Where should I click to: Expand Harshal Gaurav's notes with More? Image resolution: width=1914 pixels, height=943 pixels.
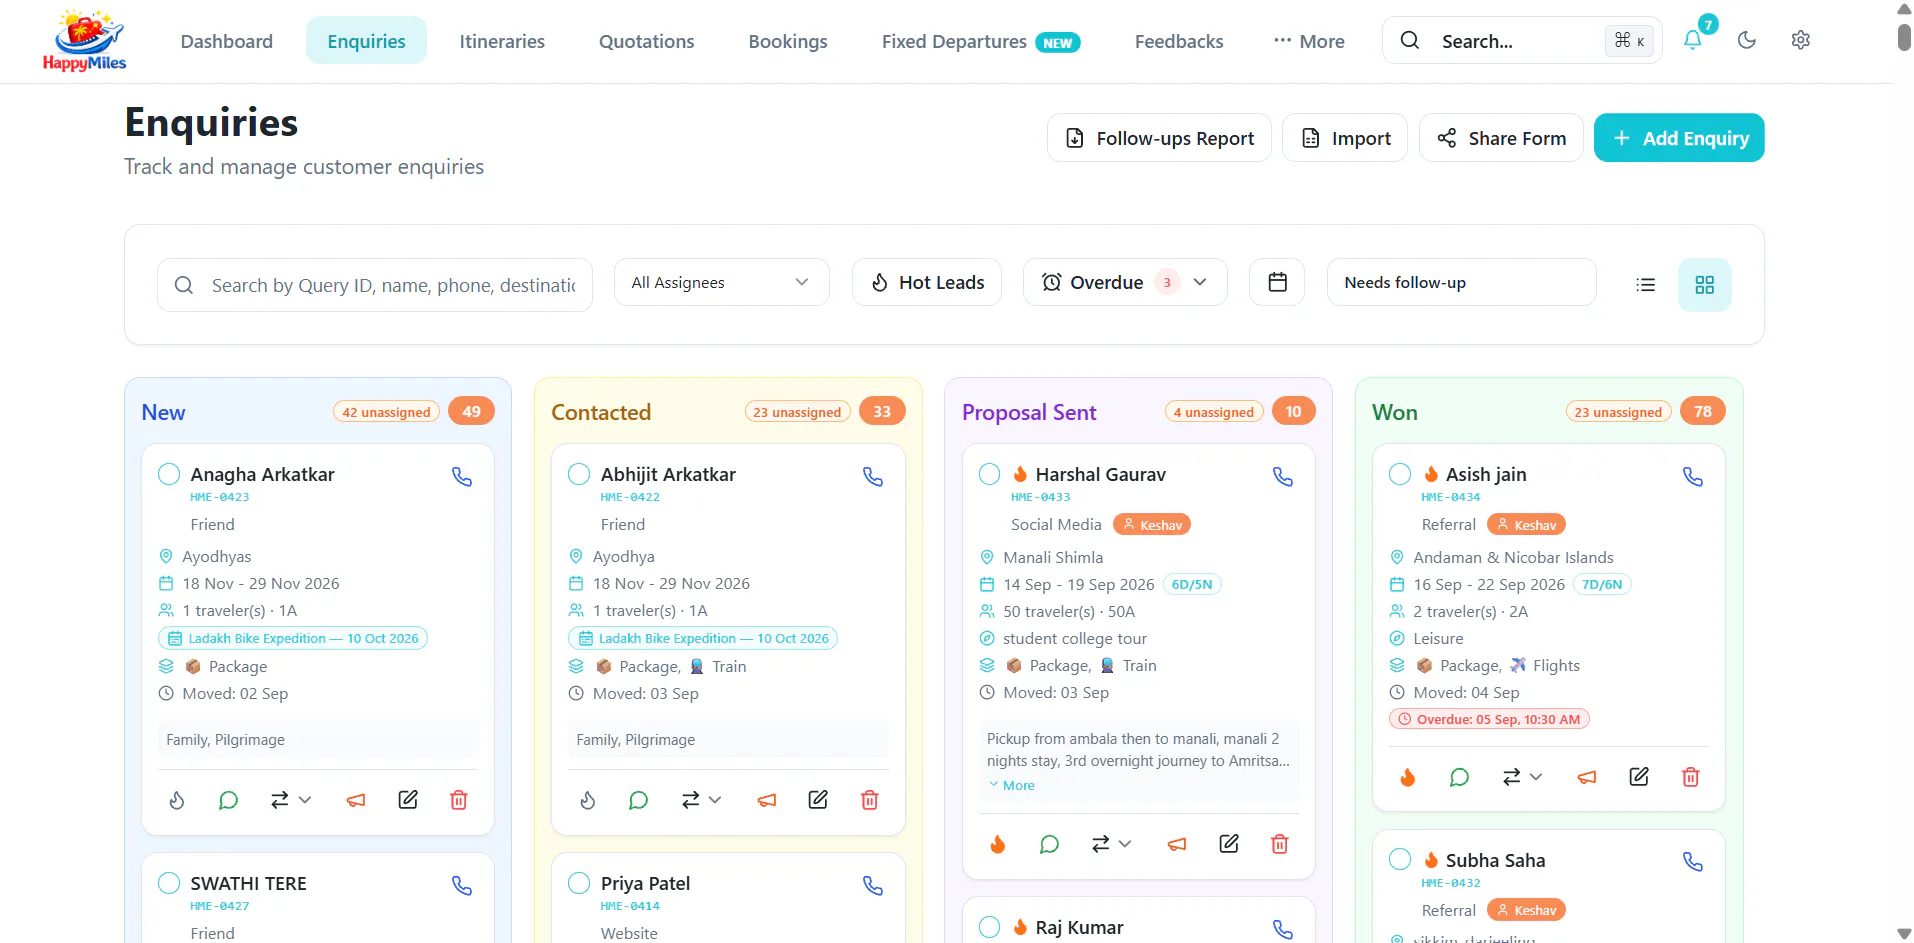(1012, 786)
